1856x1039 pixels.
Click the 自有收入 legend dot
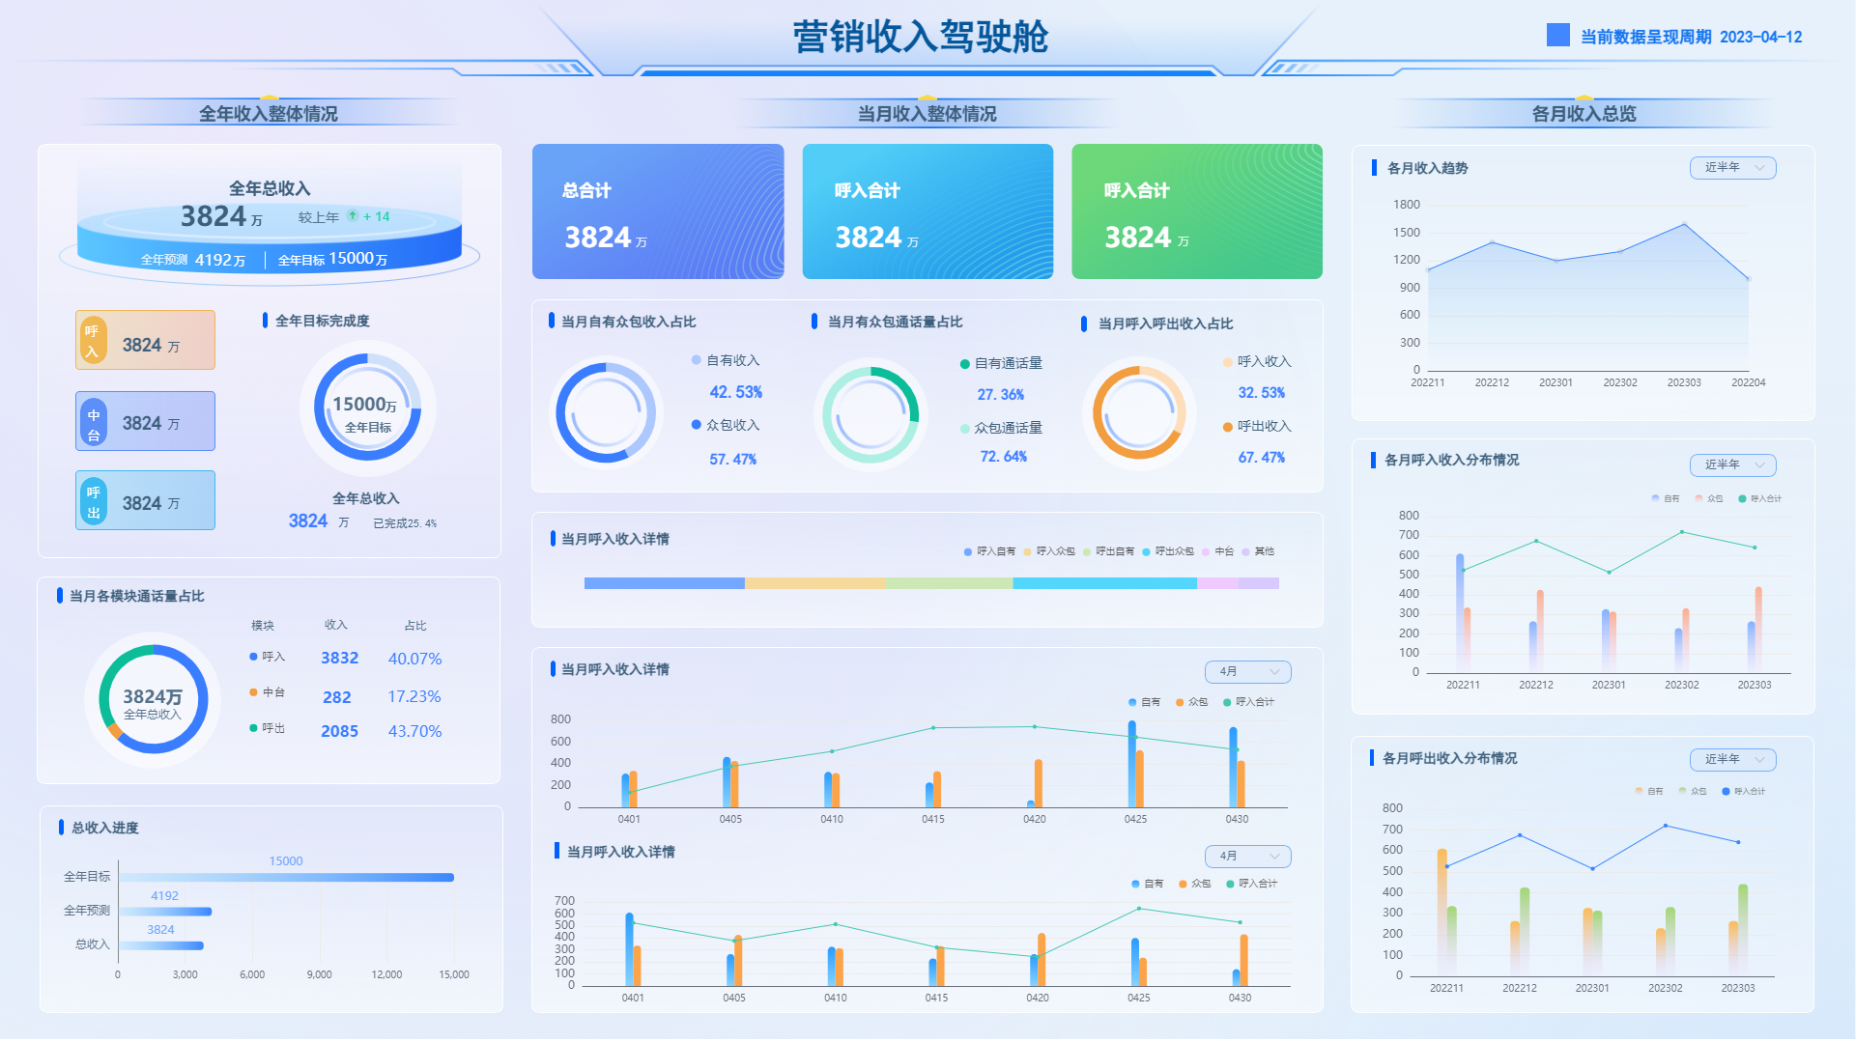[x=696, y=360]
